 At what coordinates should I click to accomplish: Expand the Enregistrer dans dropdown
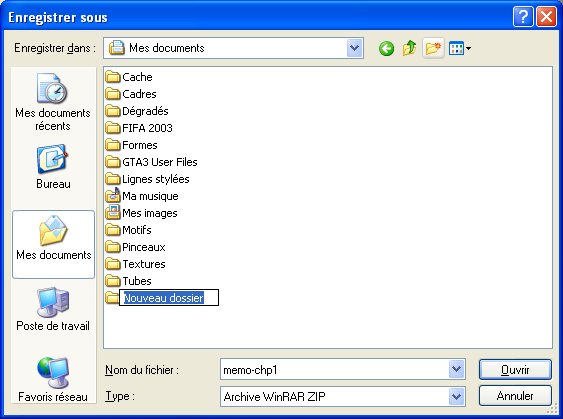point(355,48)
